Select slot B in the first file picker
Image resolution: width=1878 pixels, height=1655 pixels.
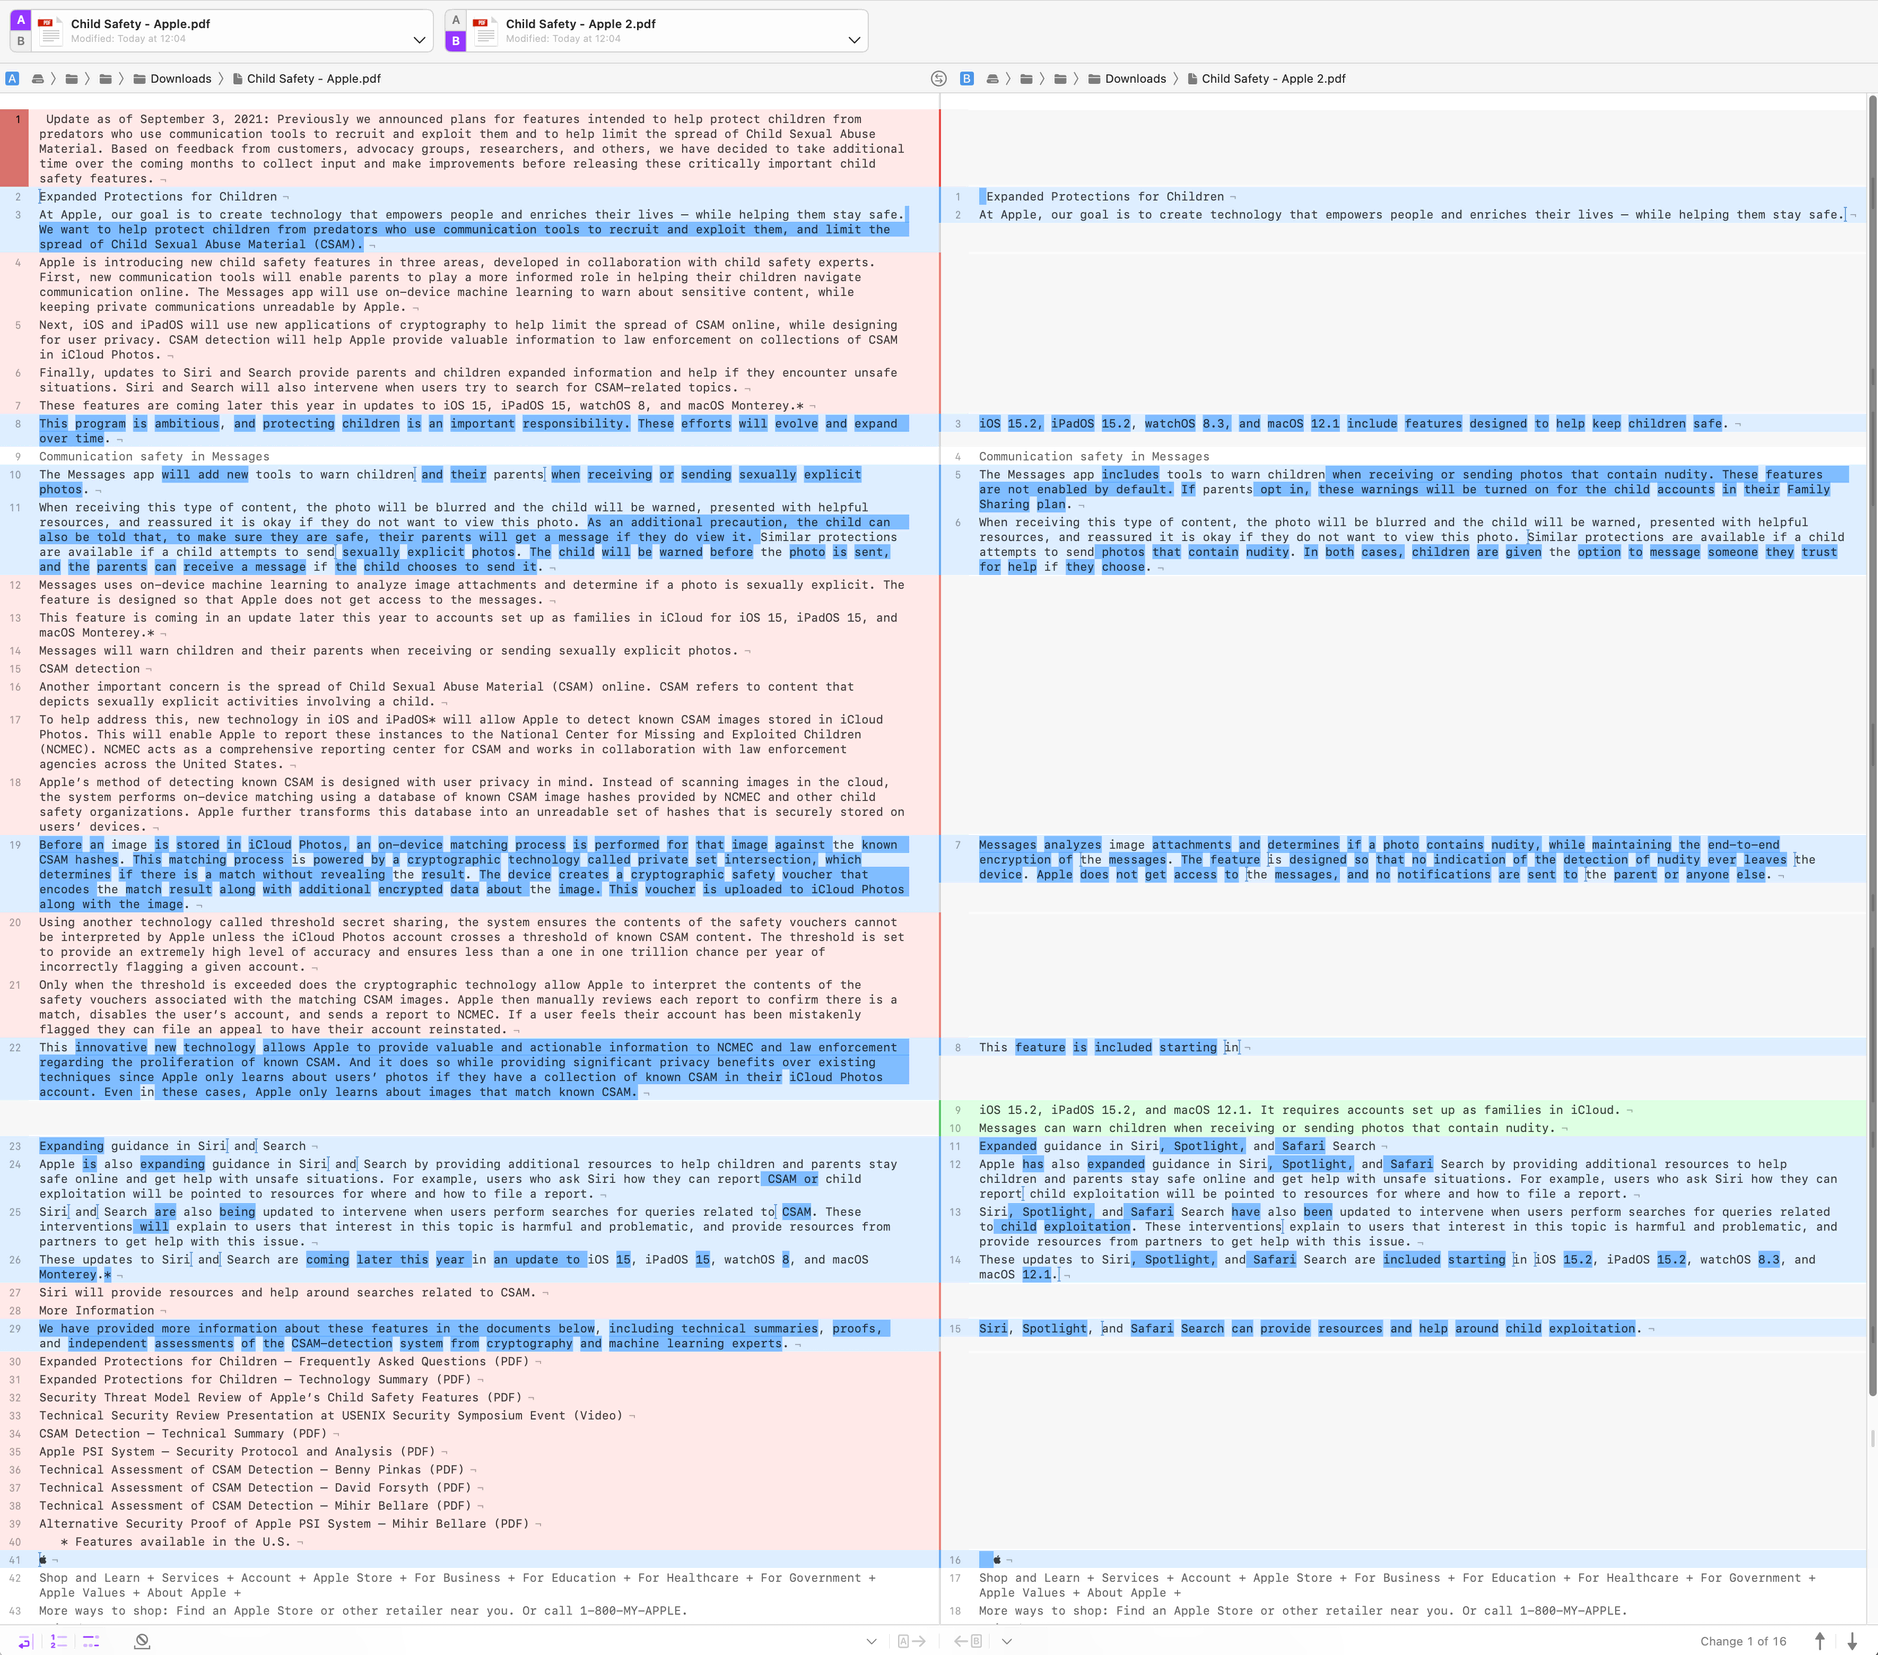tap(21, 41)
